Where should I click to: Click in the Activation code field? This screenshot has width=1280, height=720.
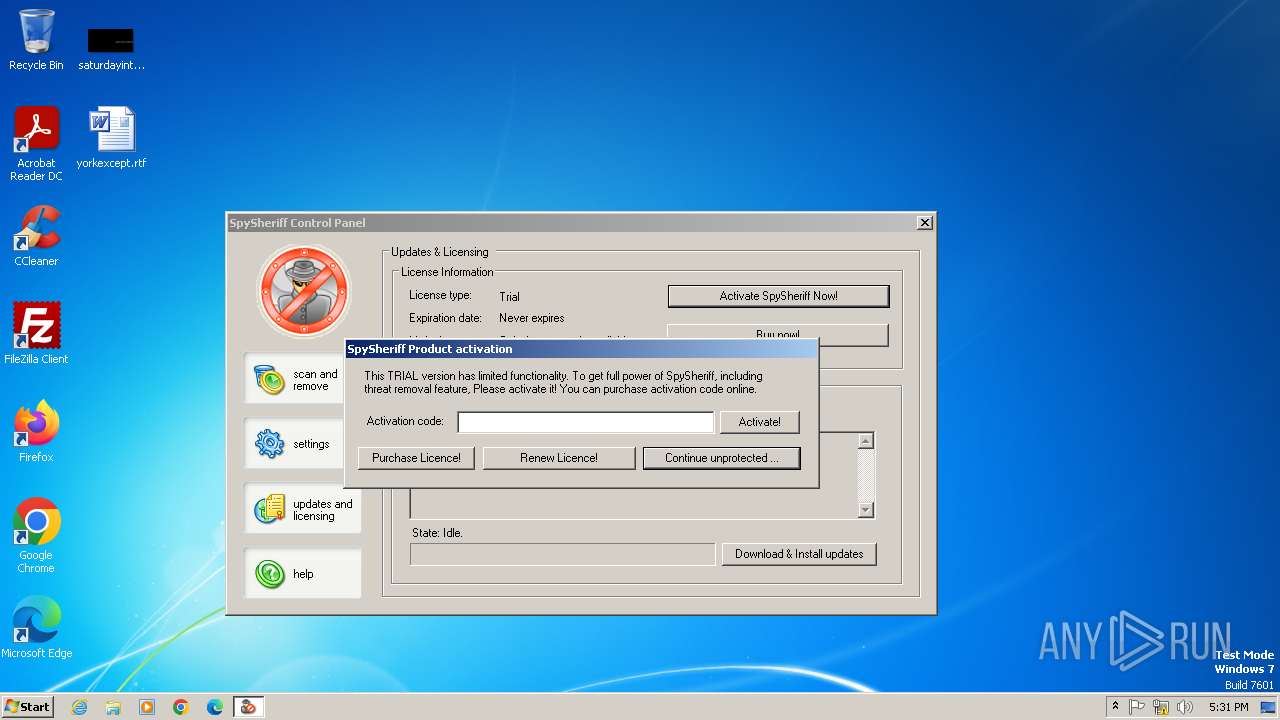(x=586, y=422)
